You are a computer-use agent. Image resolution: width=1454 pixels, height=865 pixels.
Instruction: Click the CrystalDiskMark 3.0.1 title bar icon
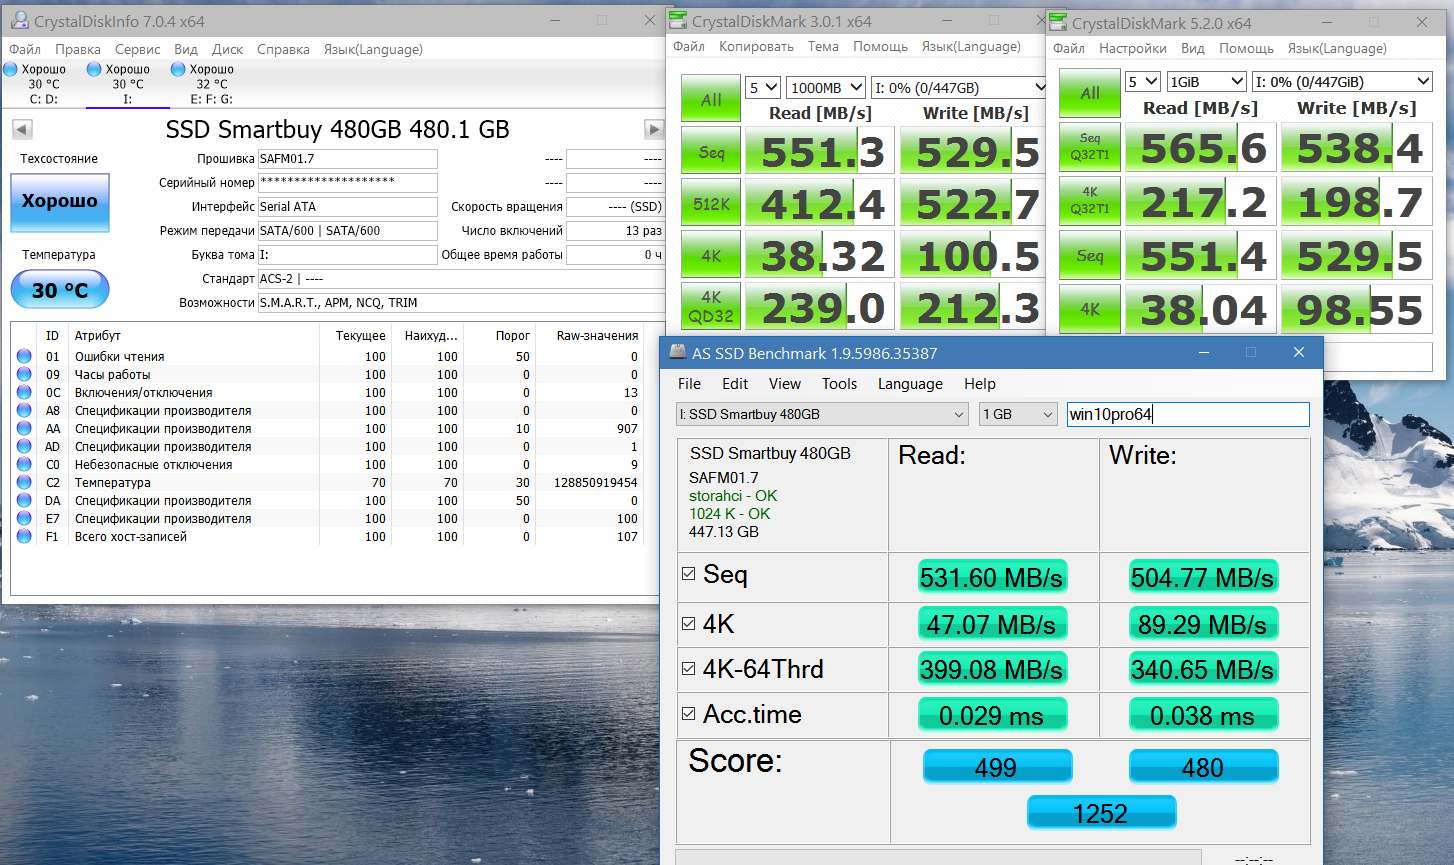pos(678,20)
